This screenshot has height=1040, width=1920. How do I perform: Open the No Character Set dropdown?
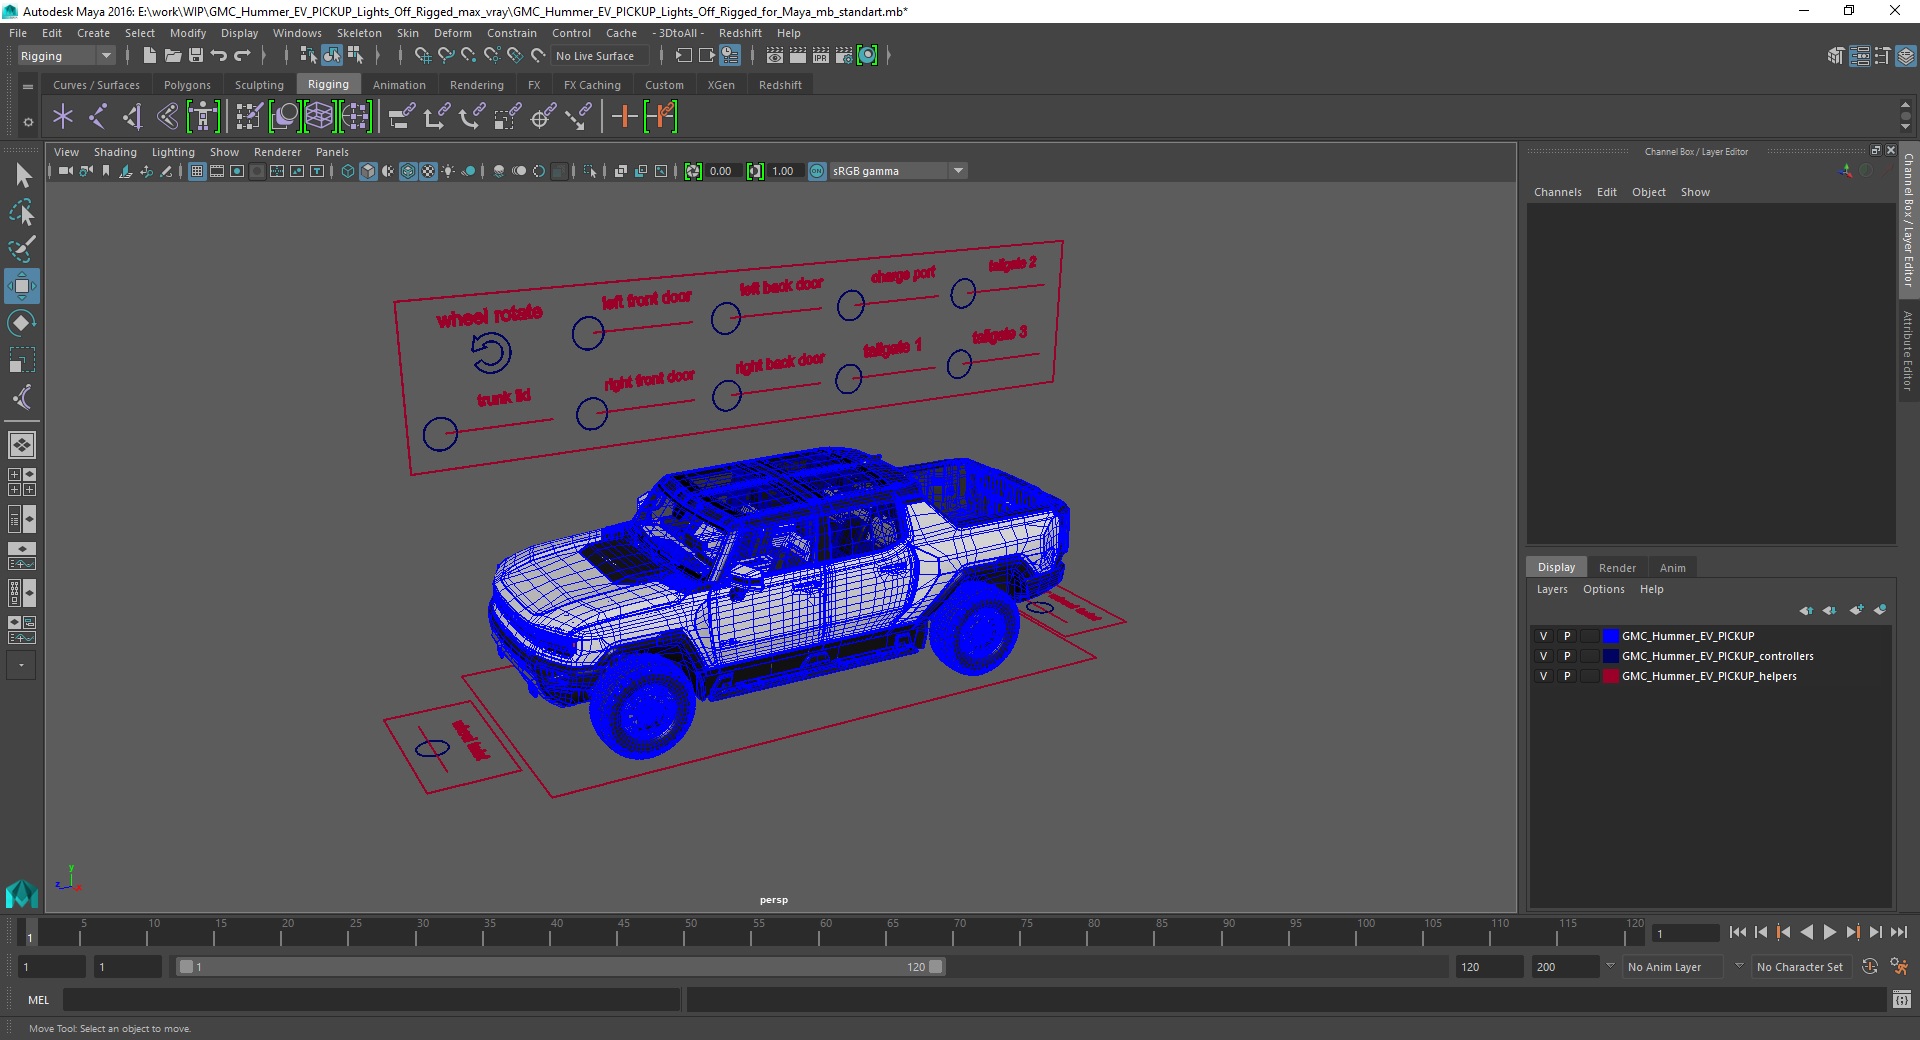1800,967
